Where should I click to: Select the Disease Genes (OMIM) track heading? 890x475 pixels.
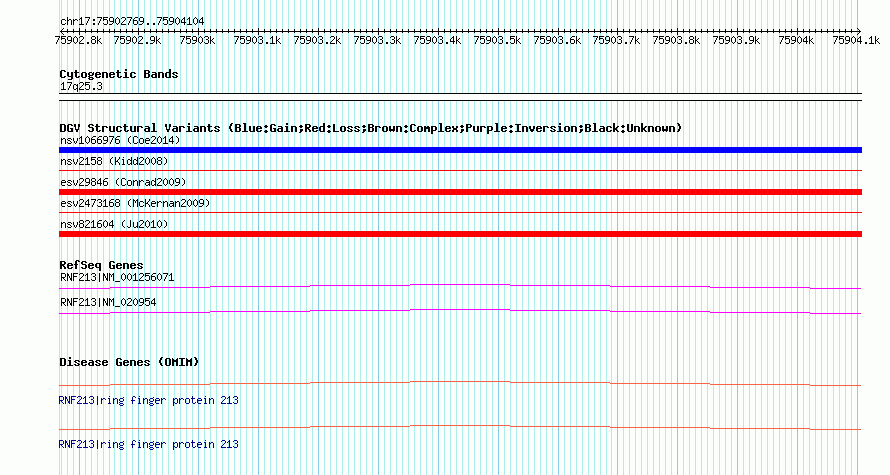pyautogui.click(x=129, y=362)
